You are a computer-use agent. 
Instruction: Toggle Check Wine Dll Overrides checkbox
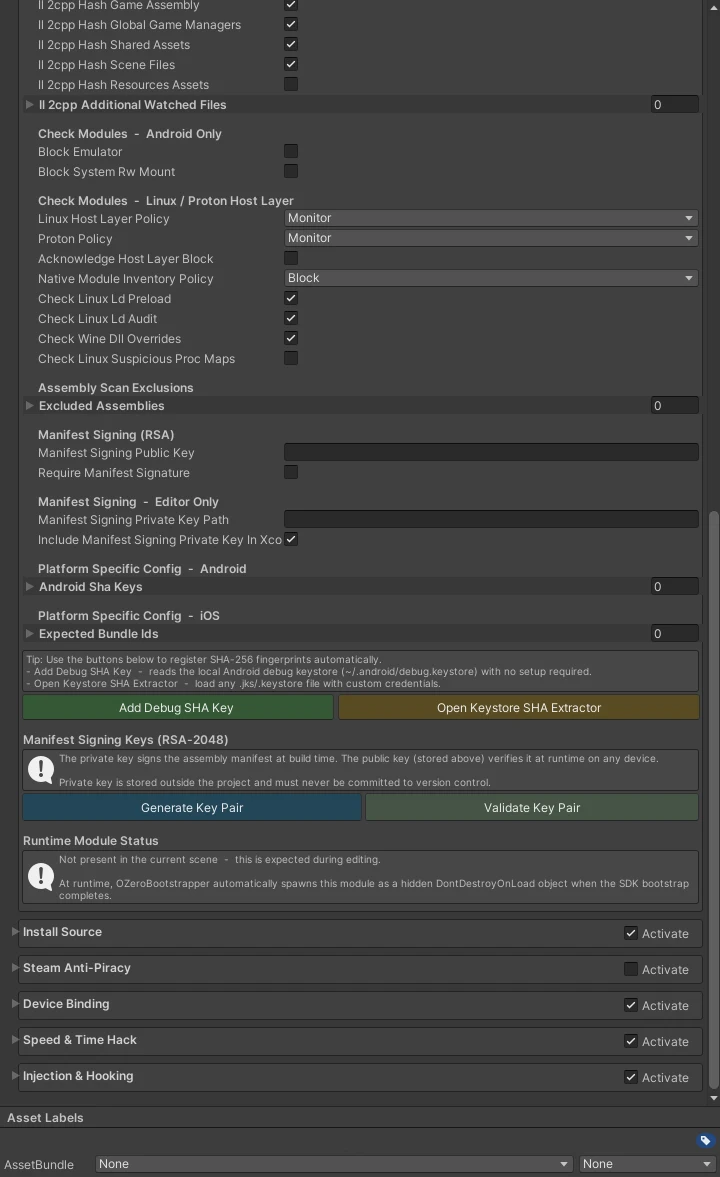pos(291,339)
